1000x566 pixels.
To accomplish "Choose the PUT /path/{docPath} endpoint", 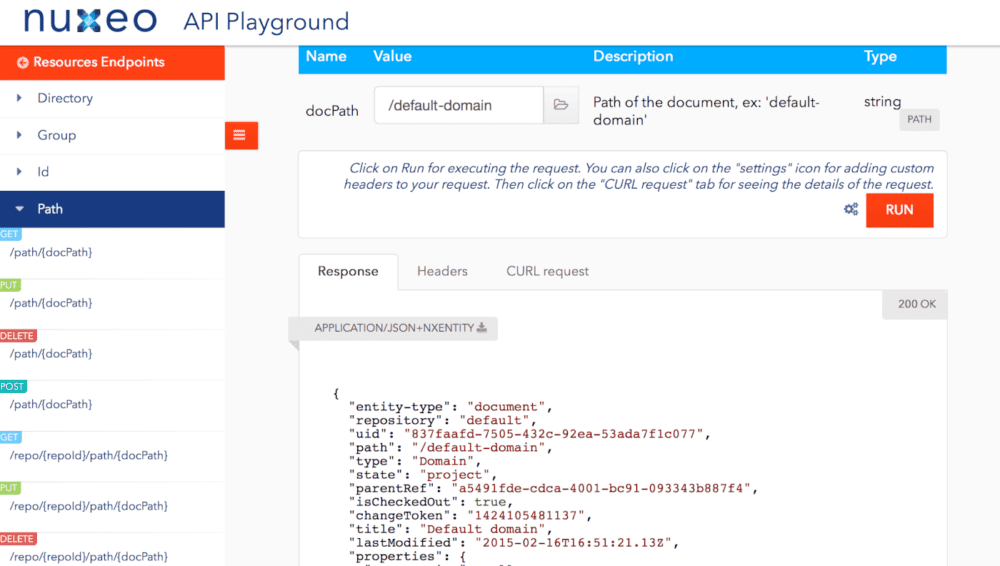I will click(50, 303).
